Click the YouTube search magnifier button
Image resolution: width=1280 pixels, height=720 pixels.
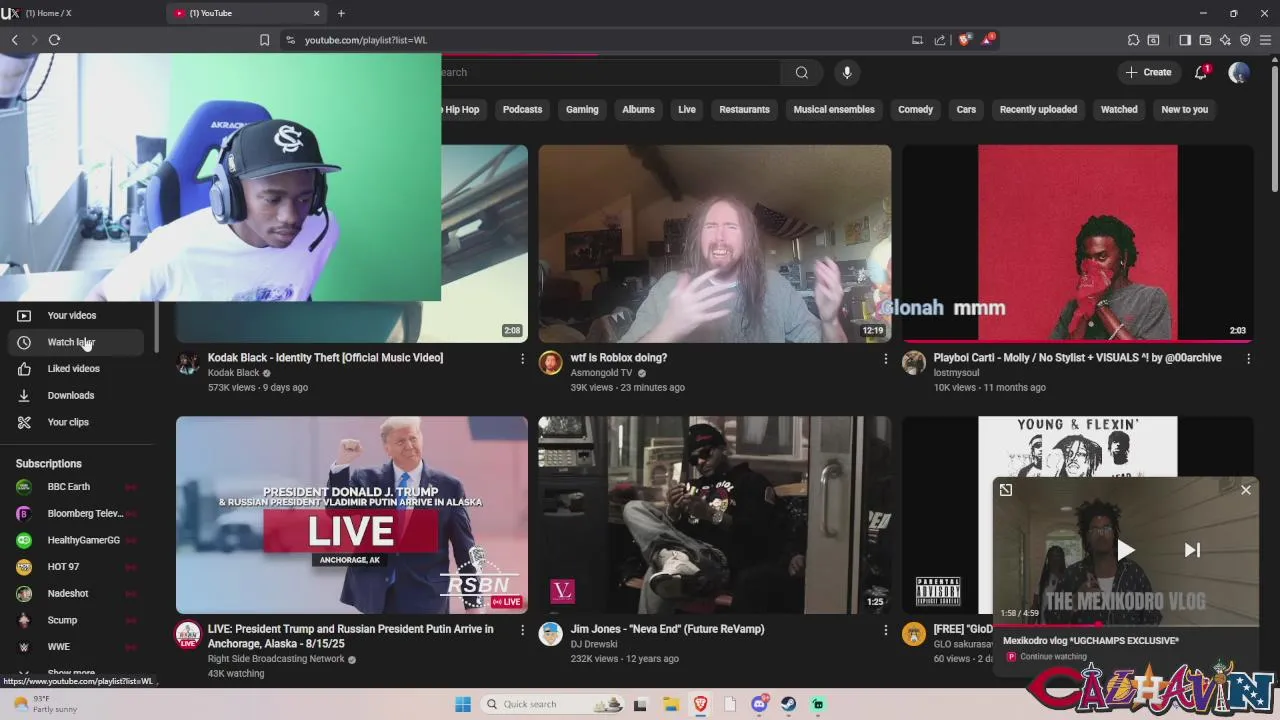pos(801,72)
